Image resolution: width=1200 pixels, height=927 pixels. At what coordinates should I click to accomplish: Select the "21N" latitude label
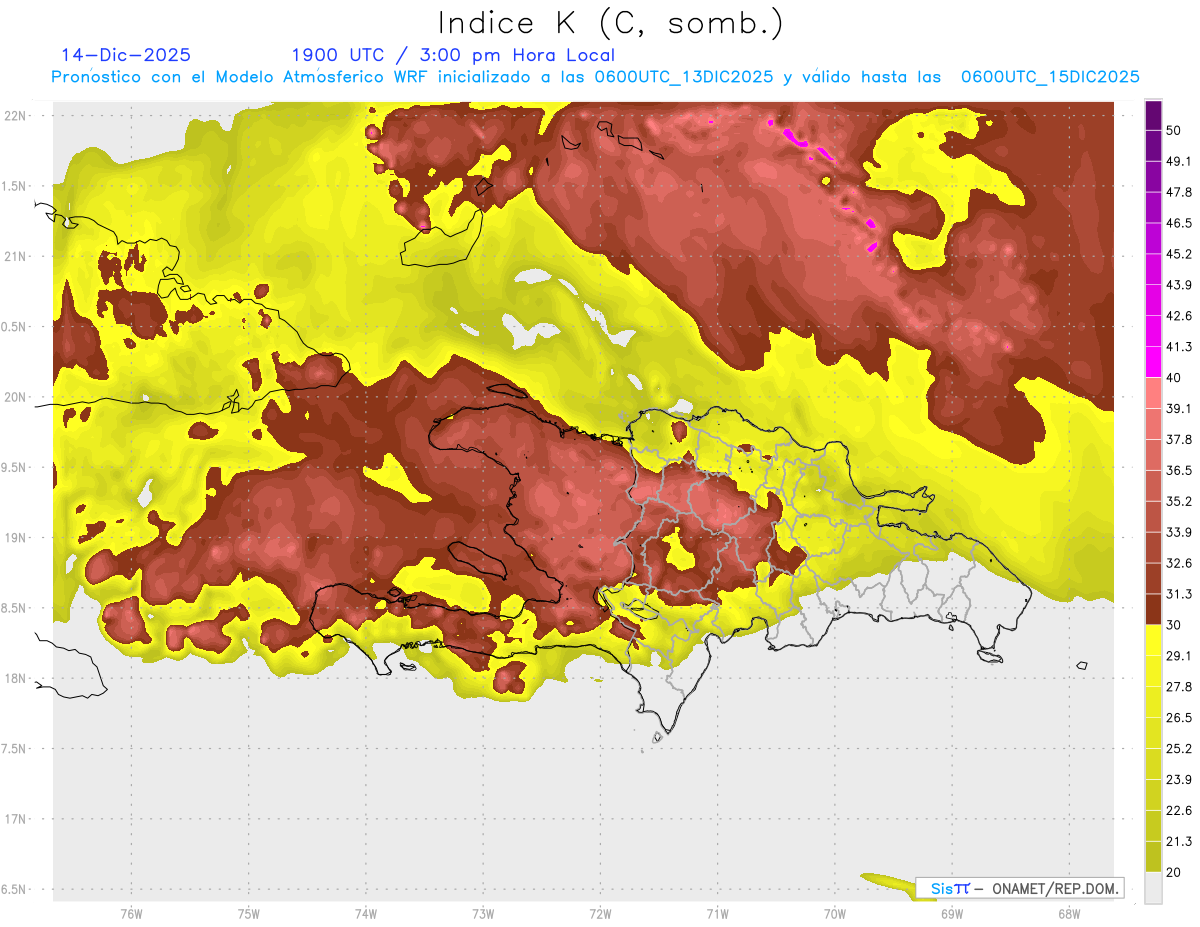point(17,256)
